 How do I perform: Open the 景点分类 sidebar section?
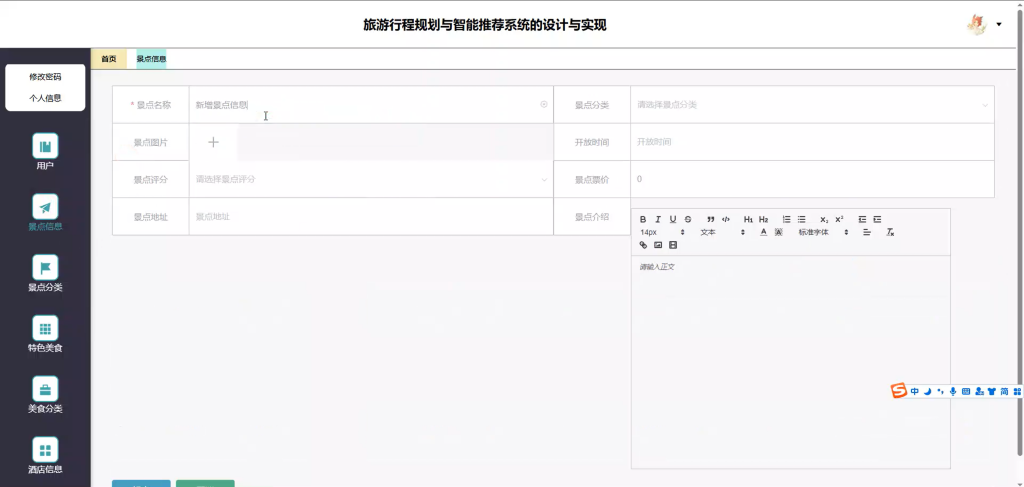[x=45, y=273]
